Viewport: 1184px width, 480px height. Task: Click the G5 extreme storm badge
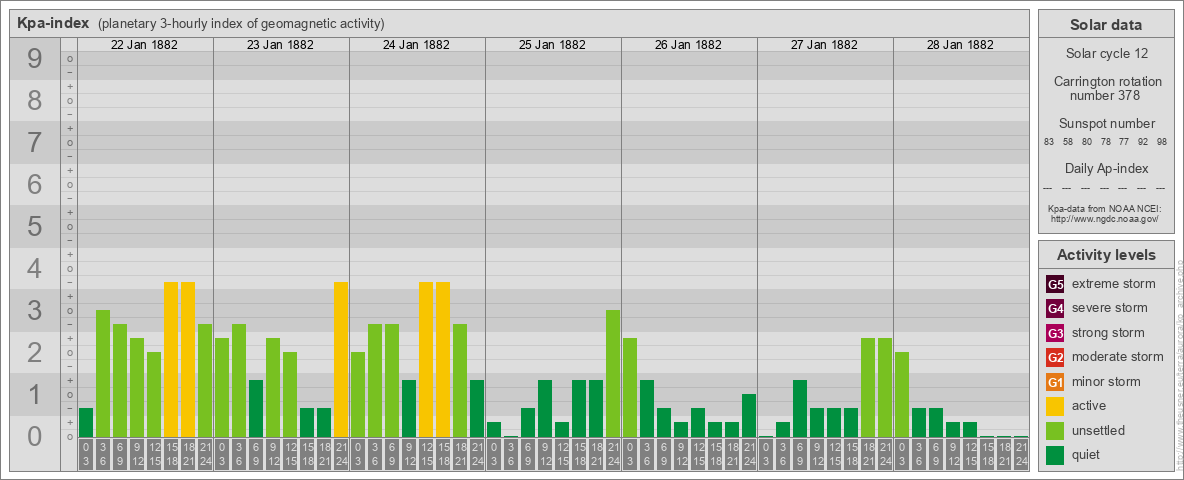(1055, 284)
